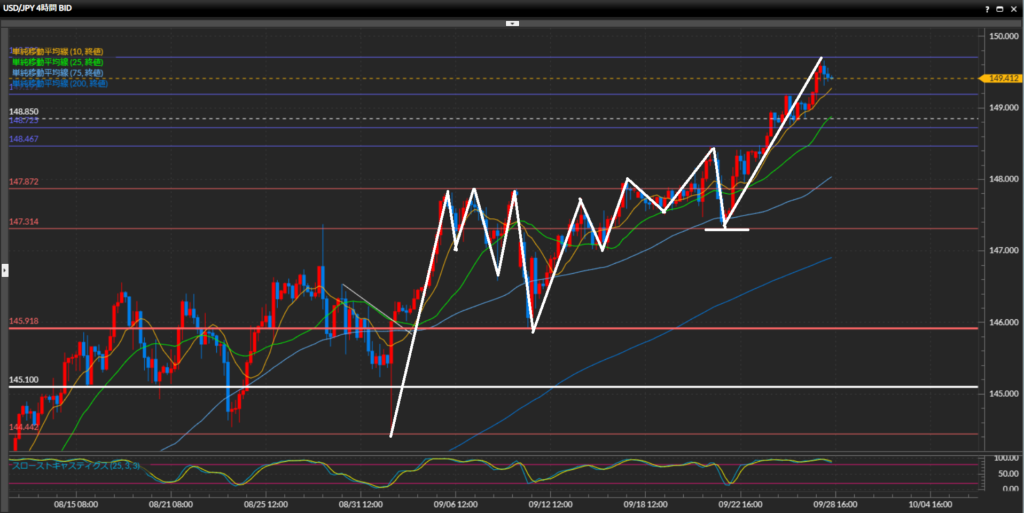This screenshot has height=513, width=1024.
Task: Click the 150.000 price axis label
Action: [1001, 36]
